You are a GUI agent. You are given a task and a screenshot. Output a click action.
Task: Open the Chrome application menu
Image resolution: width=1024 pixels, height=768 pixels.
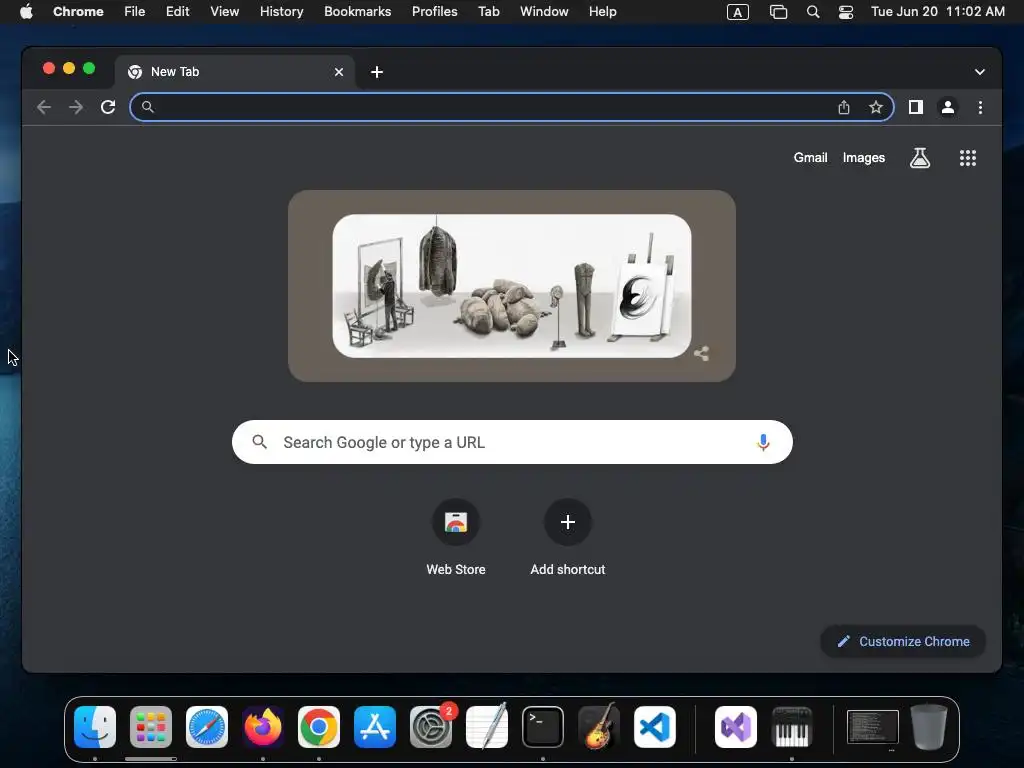tap(78, 12)
